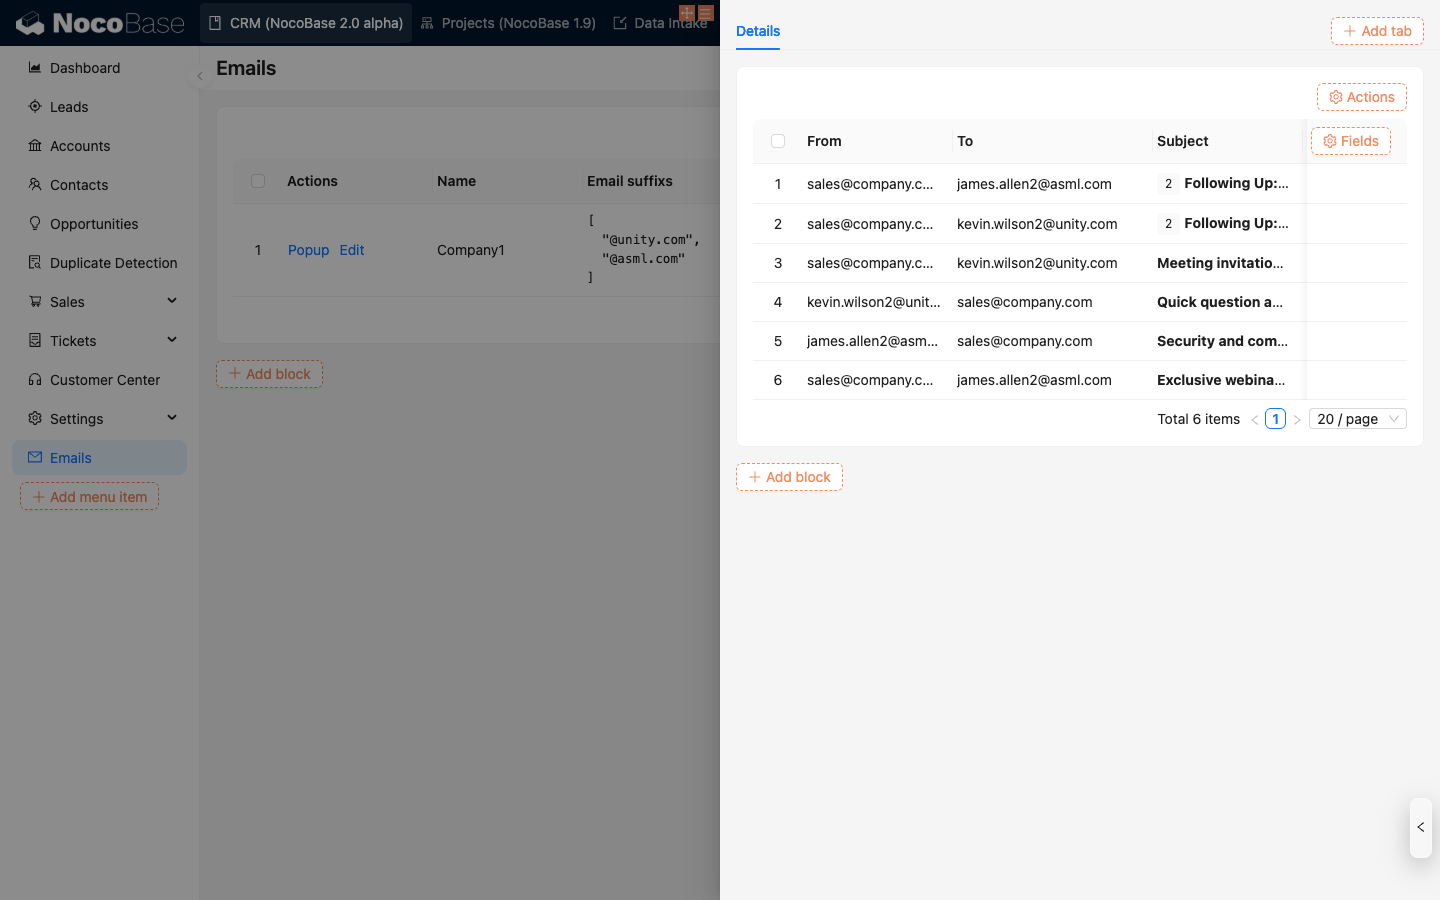Open the Popup link for Company1
The height and width of the screenshot is (900, 1440).
click(308, 250)
